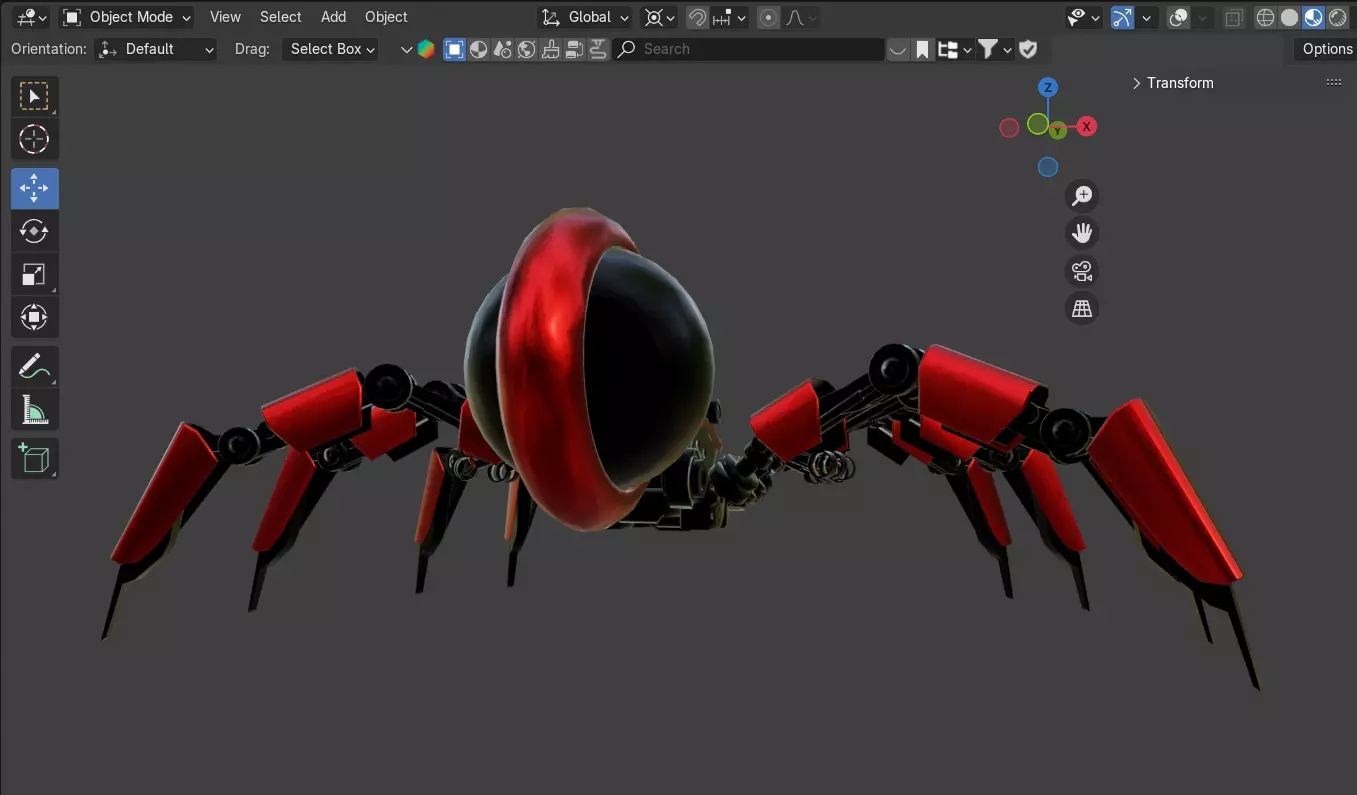Click the hand pan view button
Image resolution: width=1357 pixels, height=795 pixels.
tap(1081, 233)
